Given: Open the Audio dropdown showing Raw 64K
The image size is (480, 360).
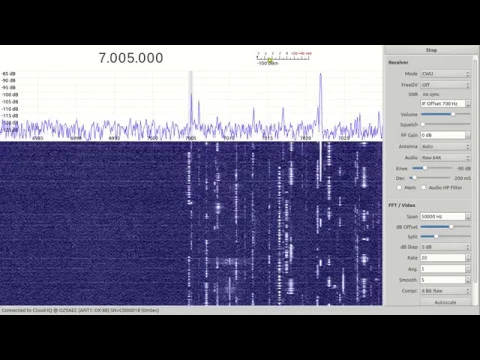Looking at the screenshot, I should coord(445,158).
